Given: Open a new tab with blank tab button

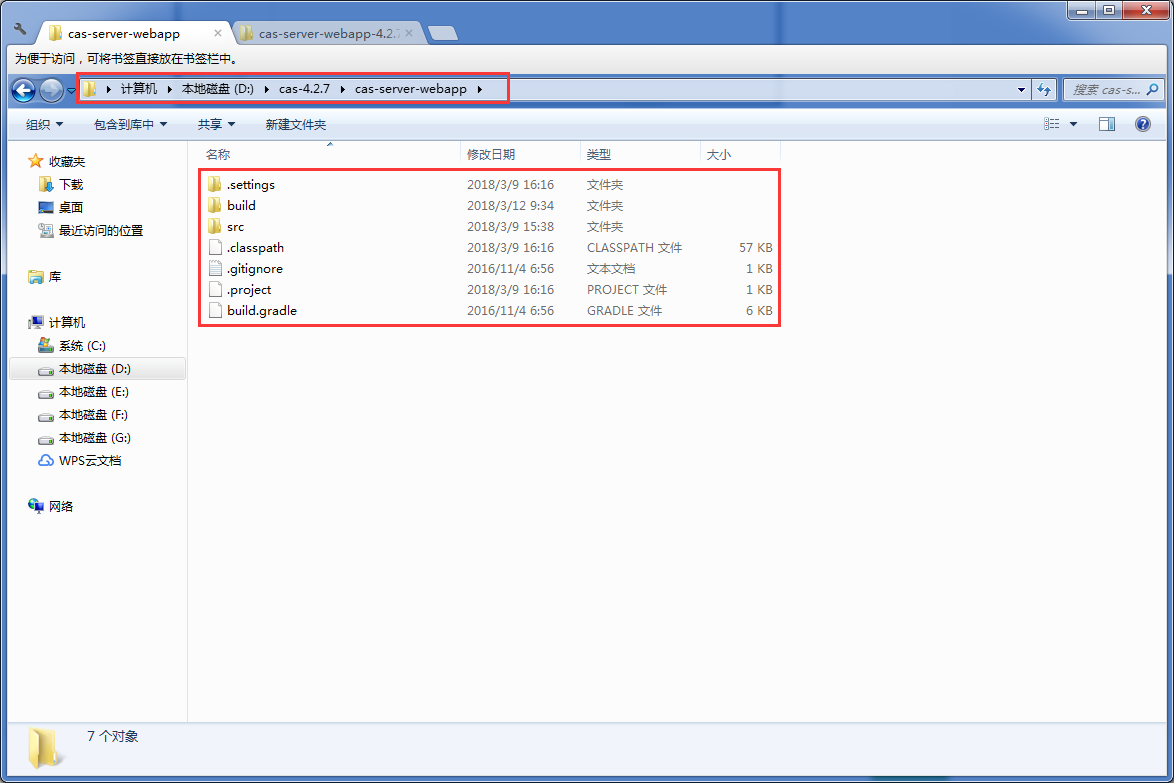Looking at the screenshot, I should click(443, 34).
